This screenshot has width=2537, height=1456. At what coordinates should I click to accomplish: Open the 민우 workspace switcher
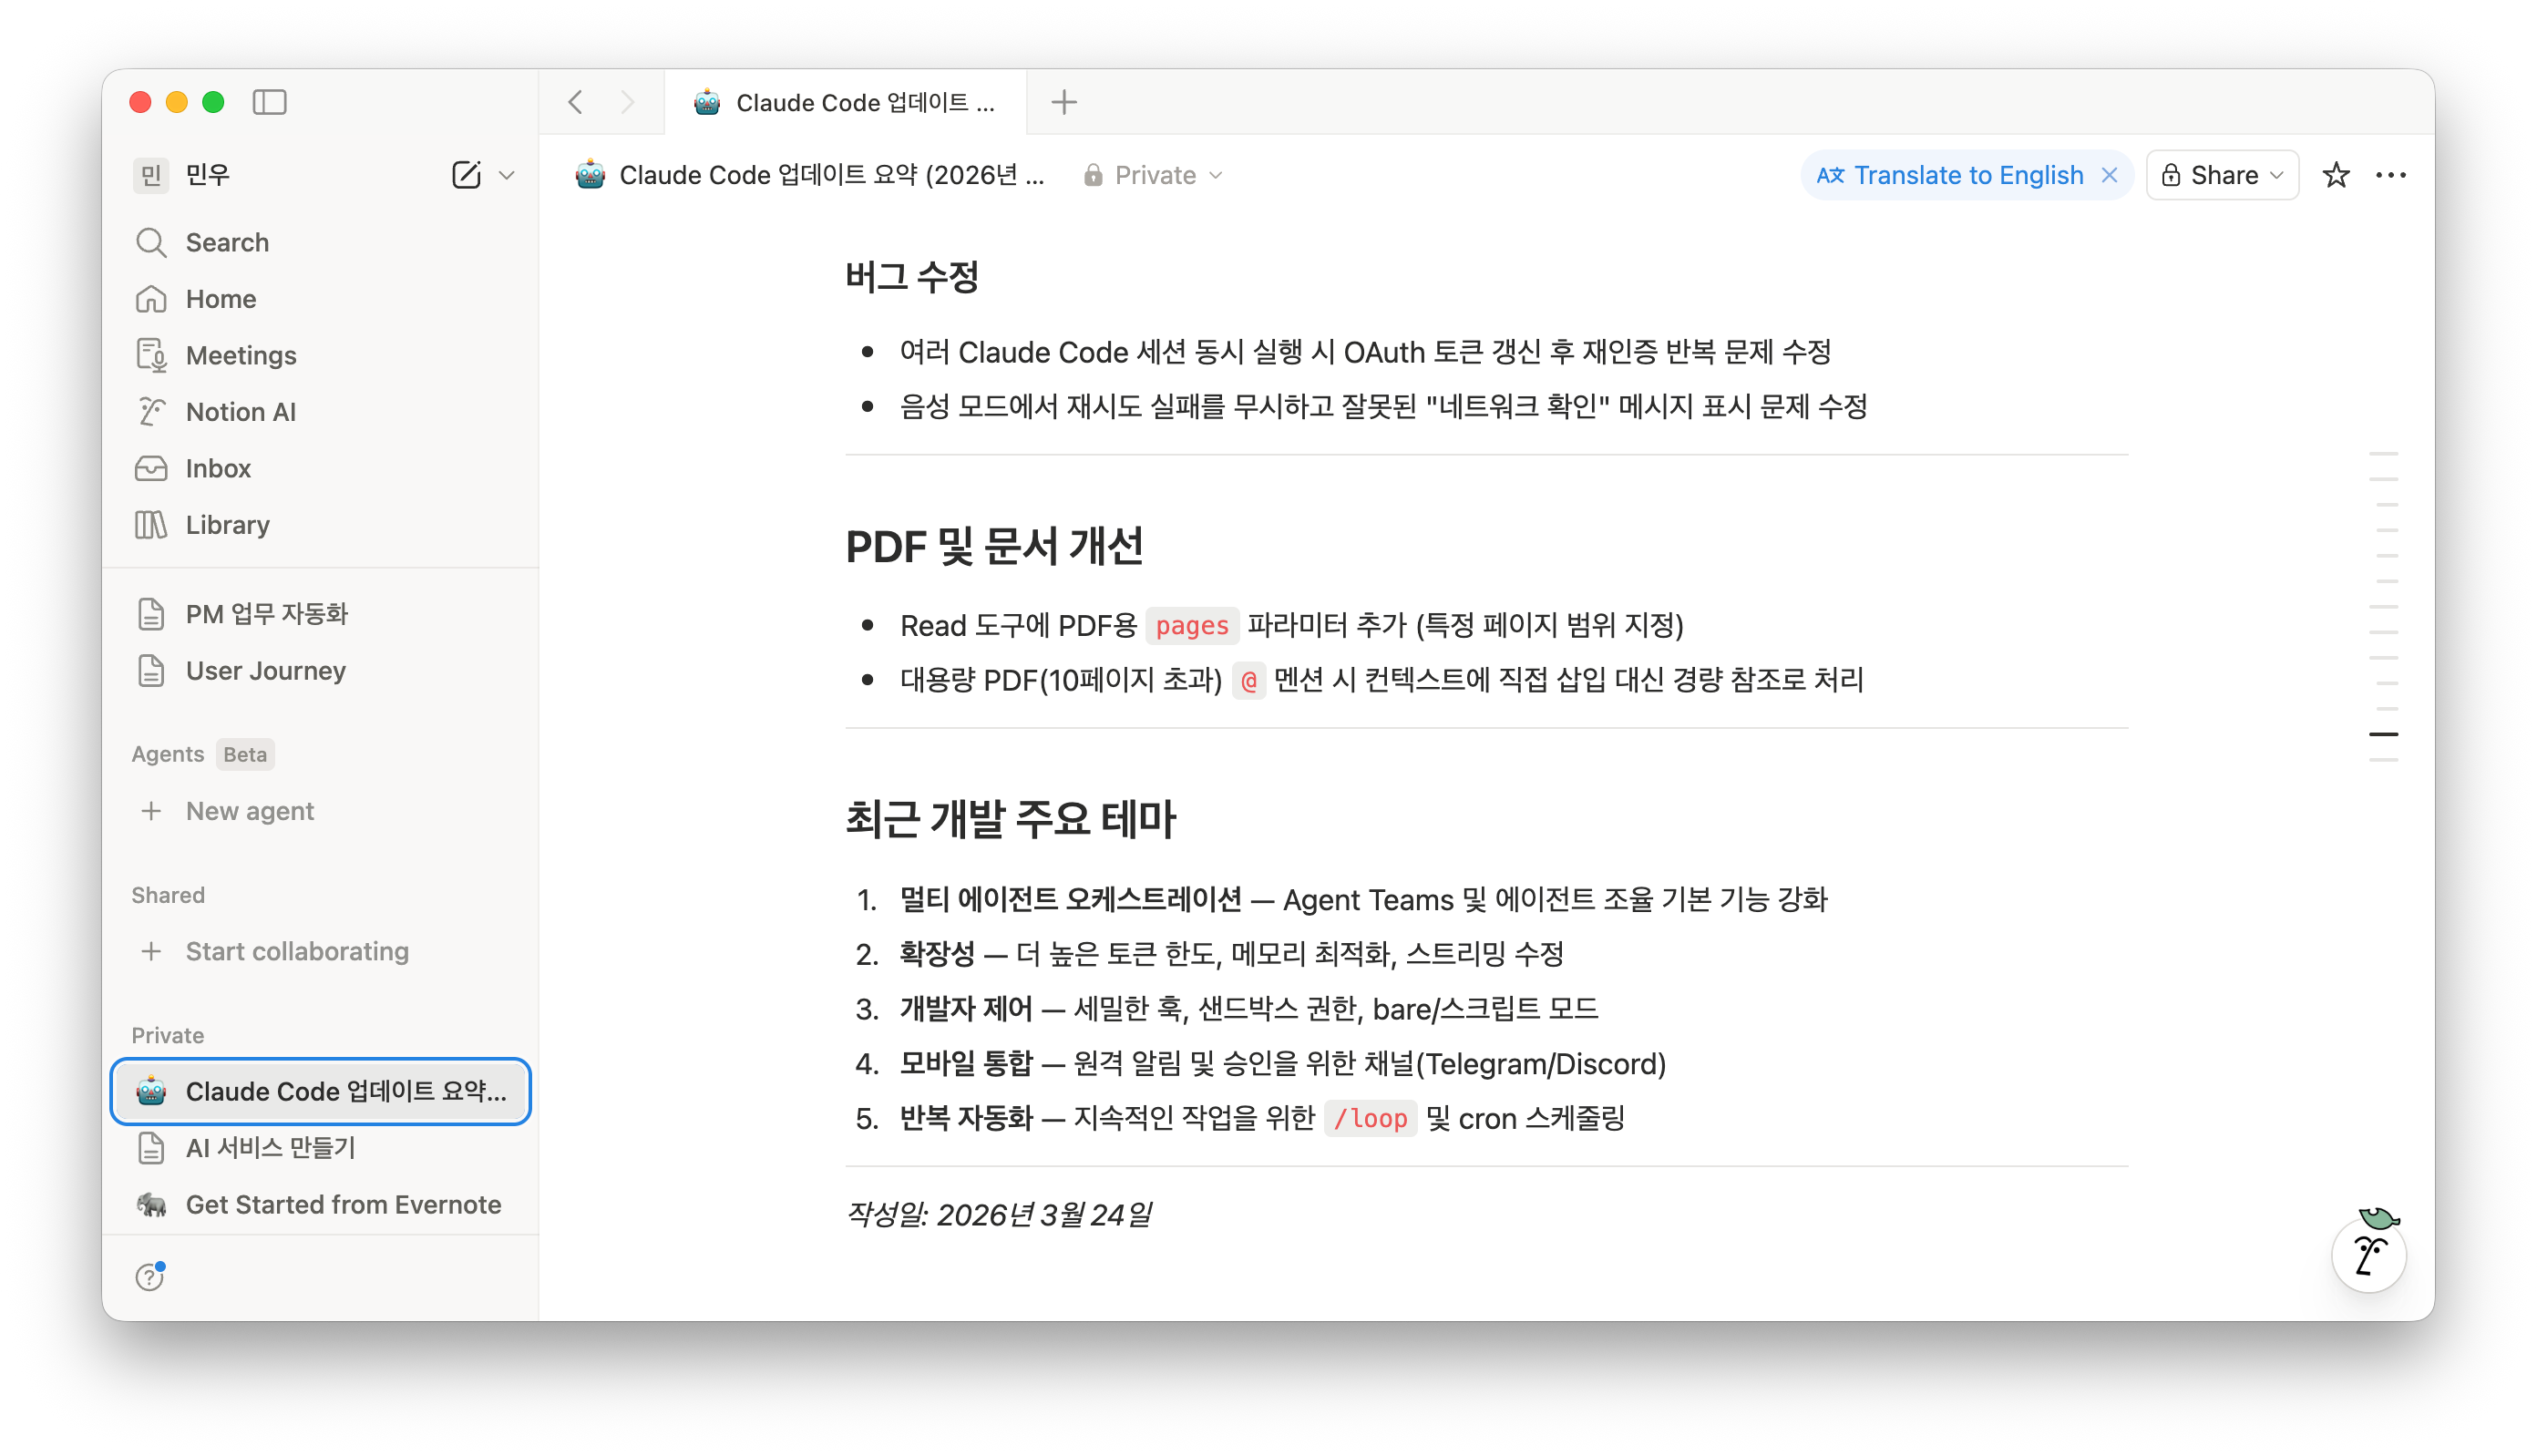tap(182, 175)
